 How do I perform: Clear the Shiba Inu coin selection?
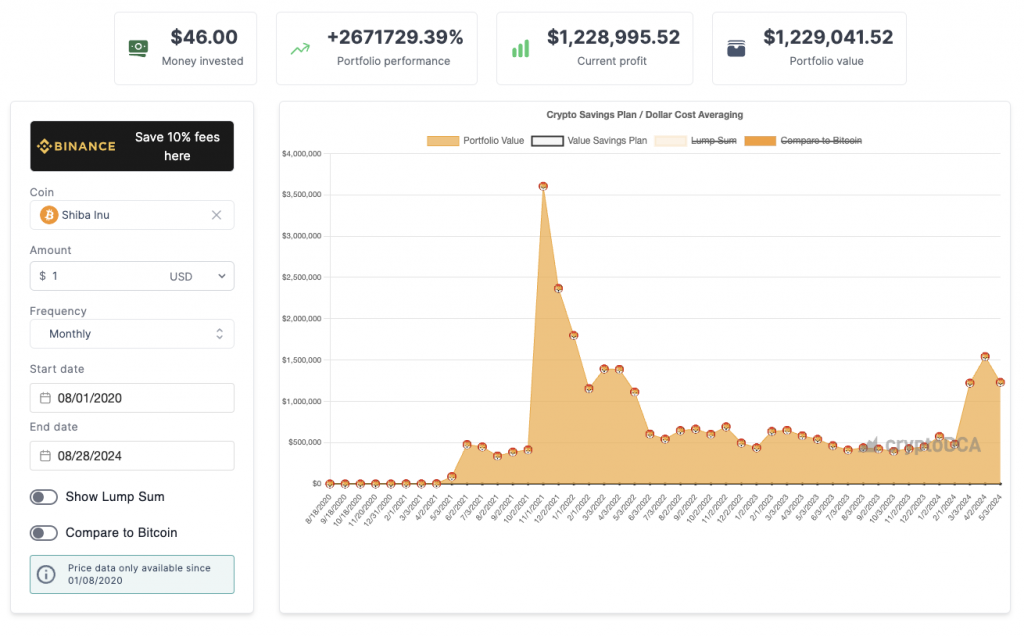click(x=217, y=215)
